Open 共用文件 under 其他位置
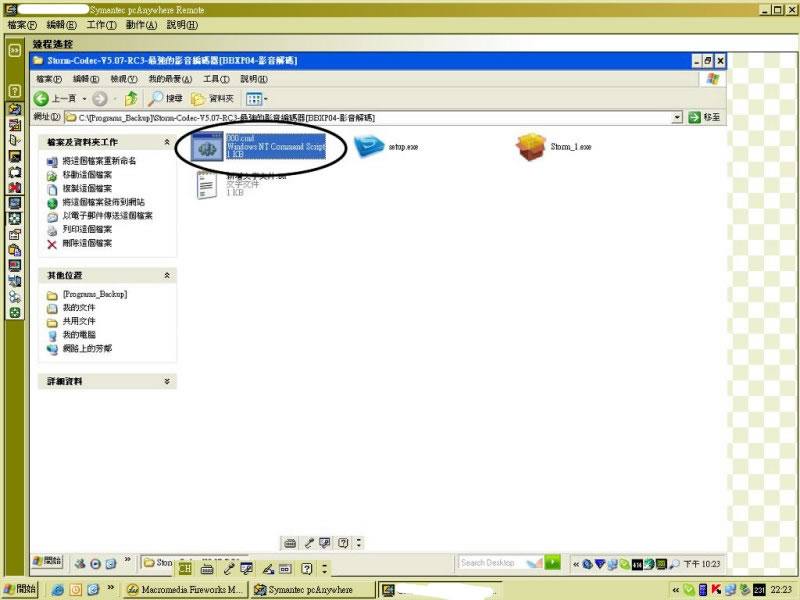 (79, 321)
